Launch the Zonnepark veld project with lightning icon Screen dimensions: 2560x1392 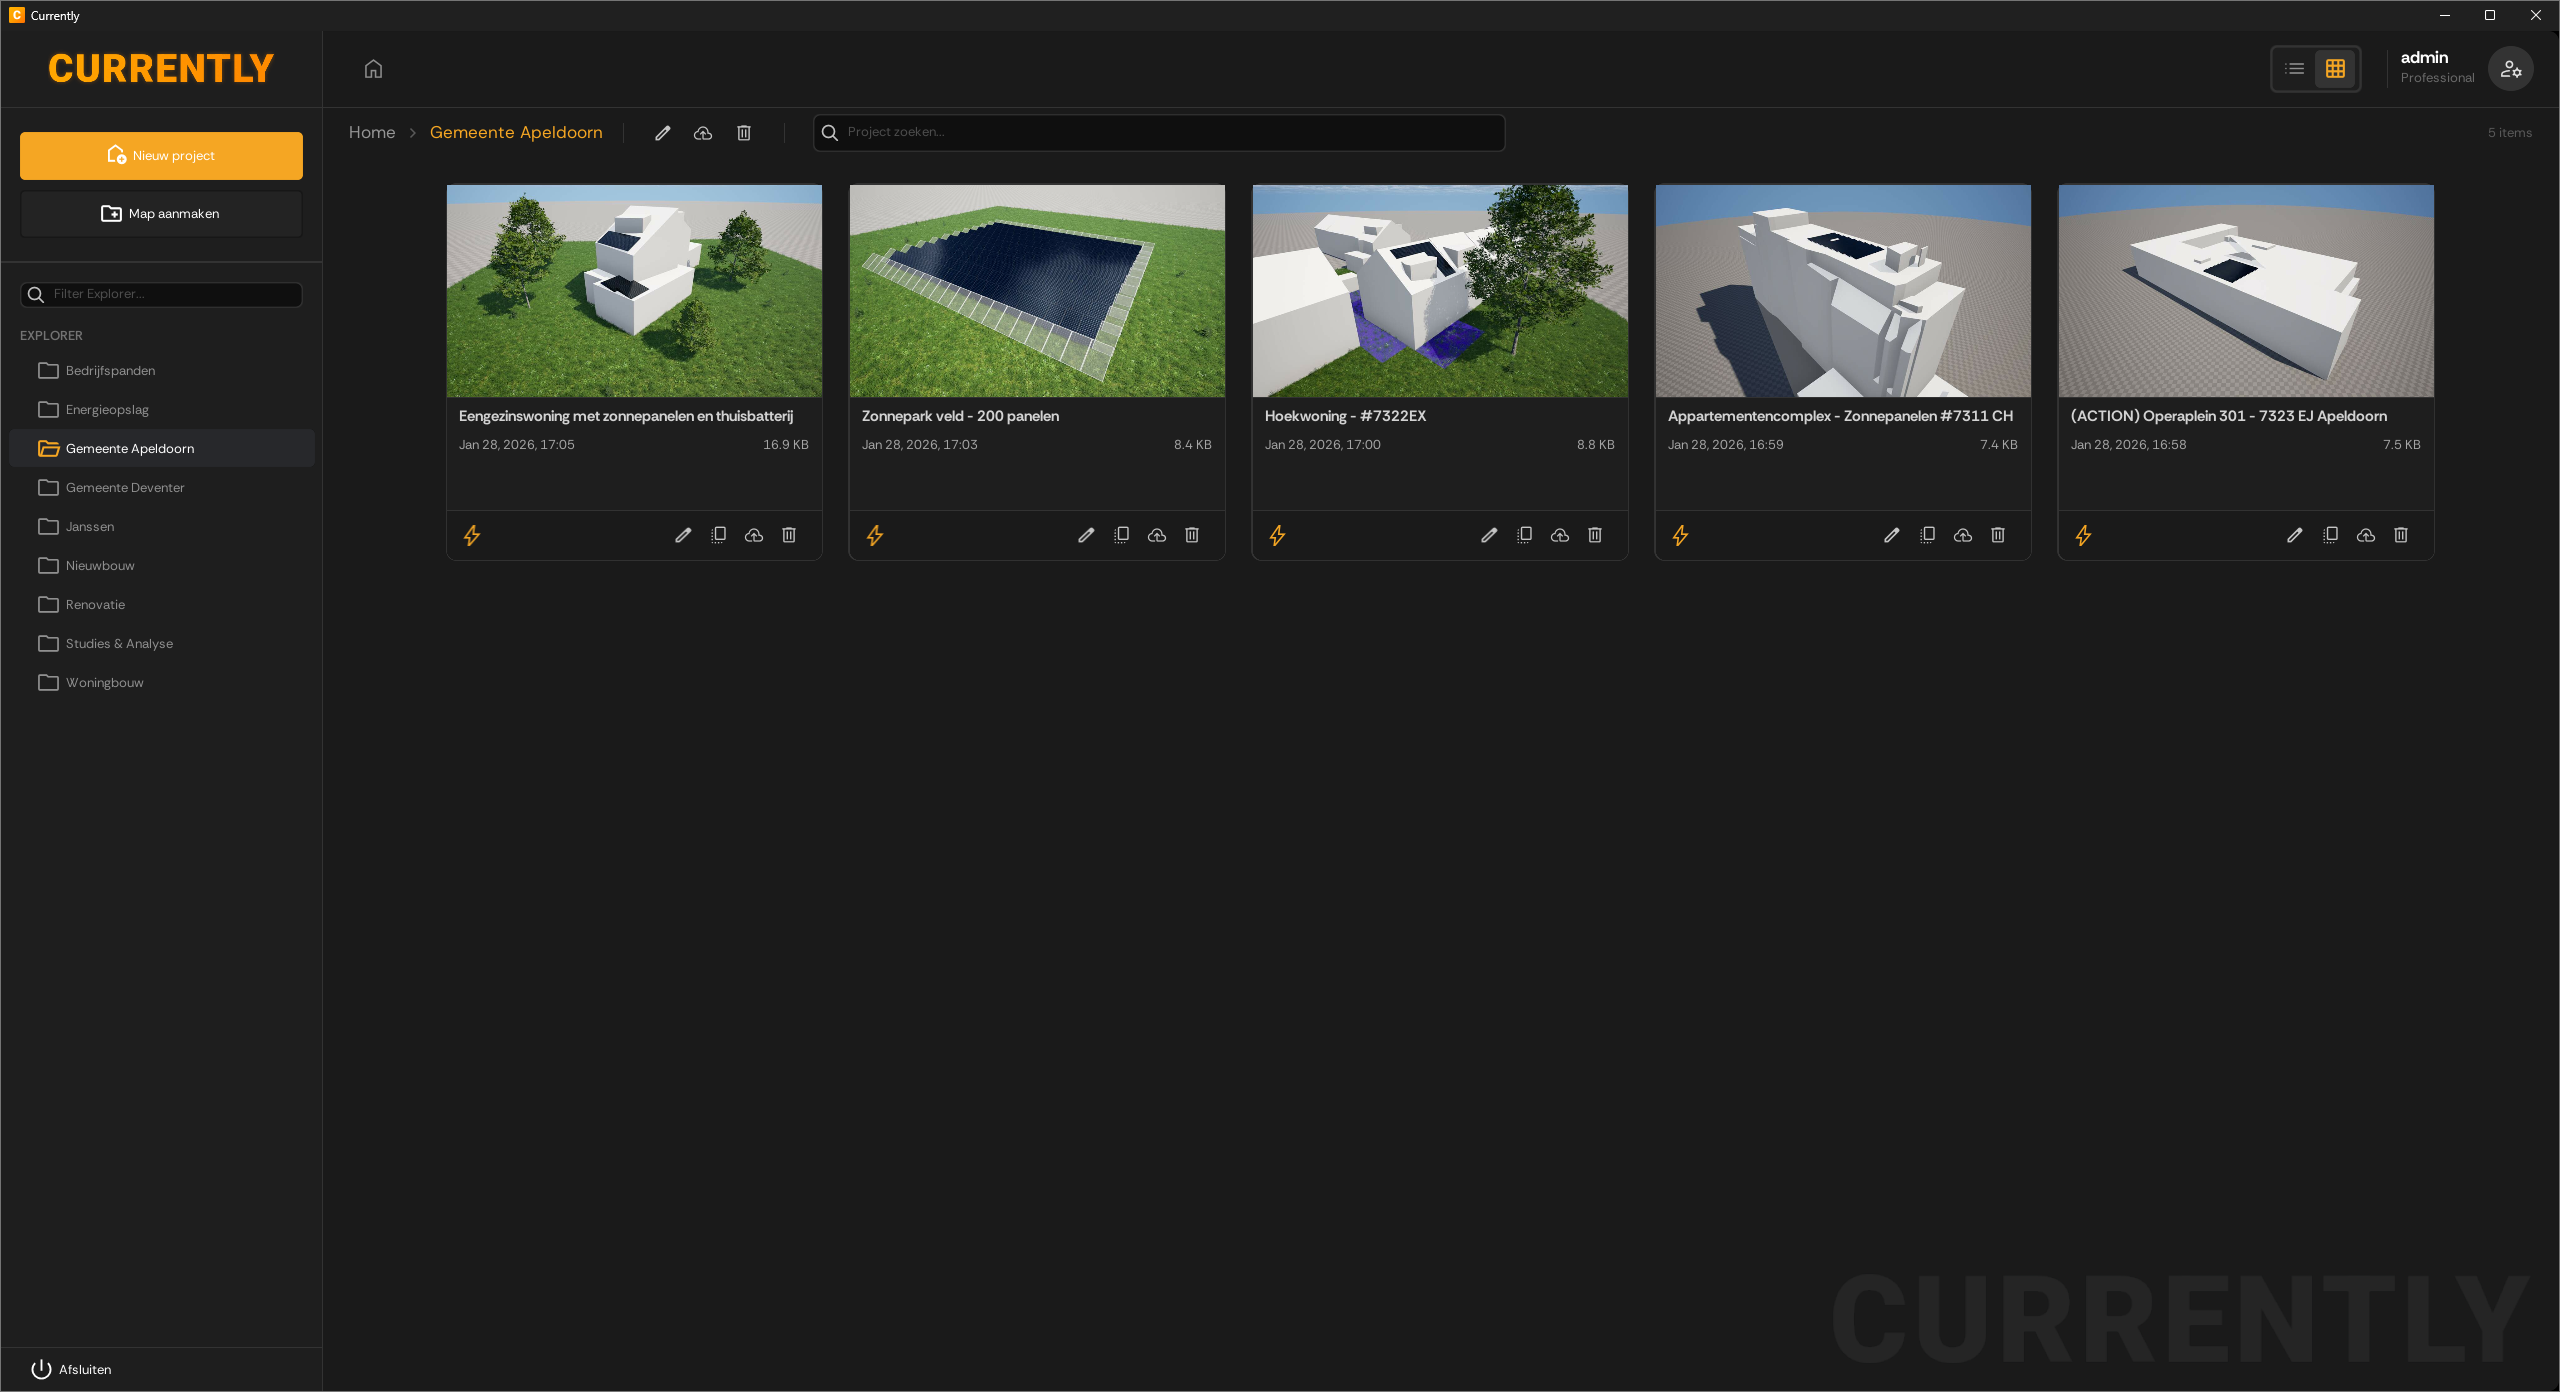(x=874, y=535)
